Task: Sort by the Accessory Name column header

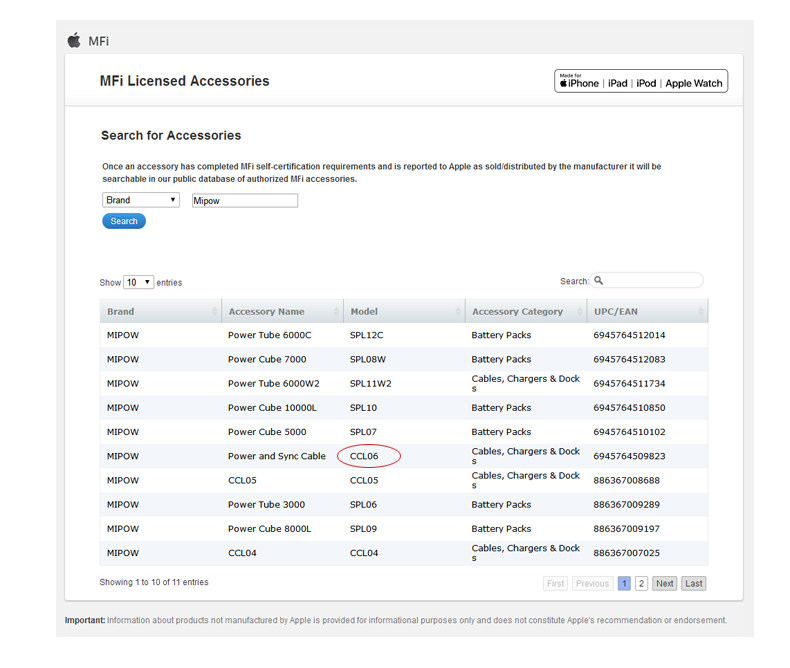Action: pos(282,311)
